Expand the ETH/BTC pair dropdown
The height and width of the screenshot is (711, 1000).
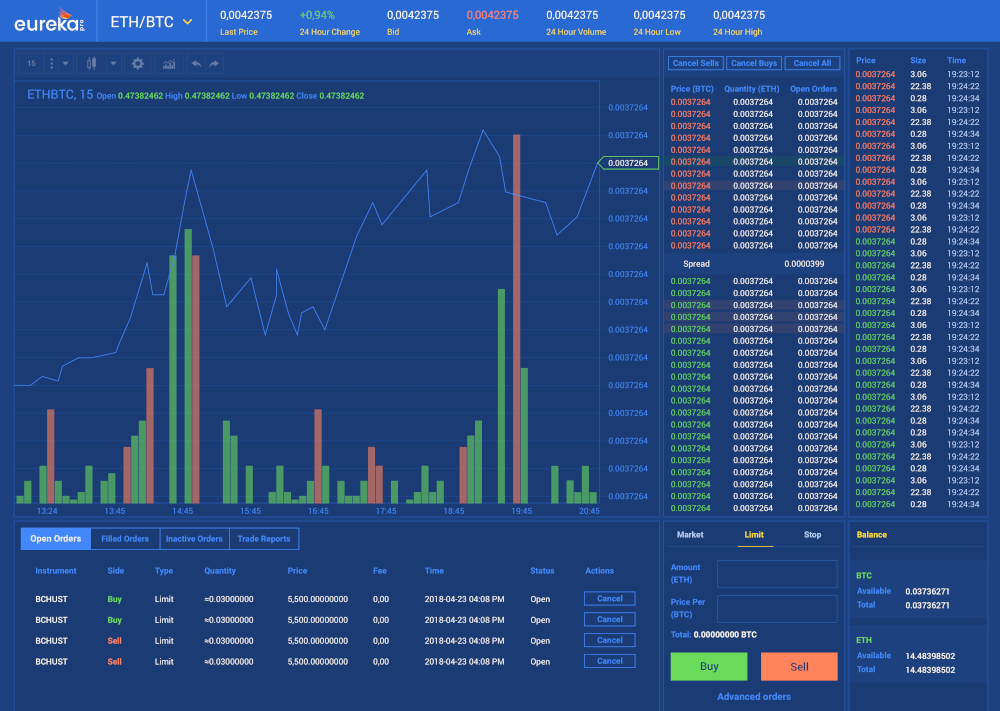(x=187, y=22)
